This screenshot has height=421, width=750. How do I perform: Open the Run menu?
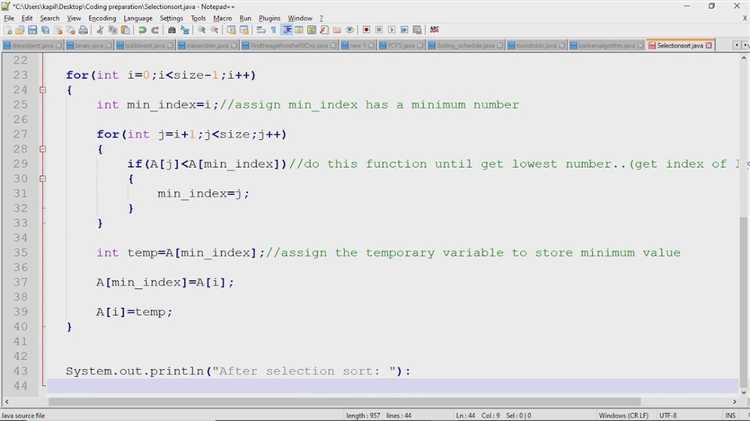(x=245, y=18)
